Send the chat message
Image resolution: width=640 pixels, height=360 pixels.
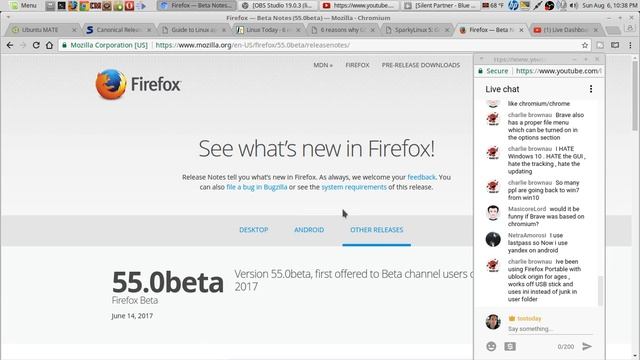[x=587, y=347]
